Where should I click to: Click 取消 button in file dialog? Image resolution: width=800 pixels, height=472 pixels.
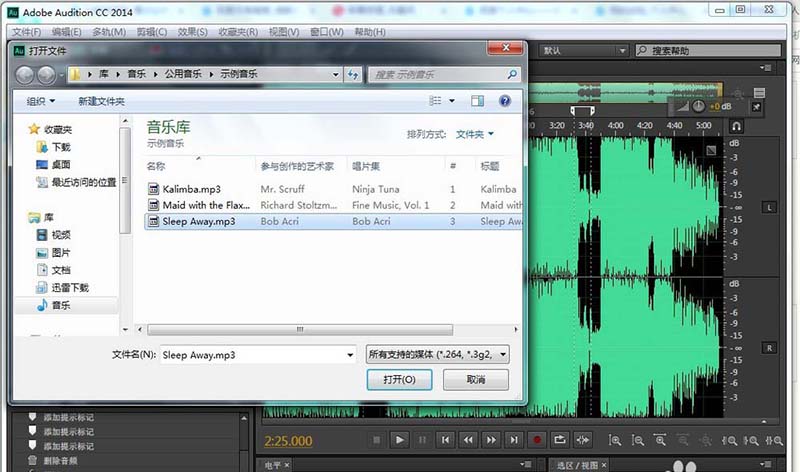(x=476, y=380)
